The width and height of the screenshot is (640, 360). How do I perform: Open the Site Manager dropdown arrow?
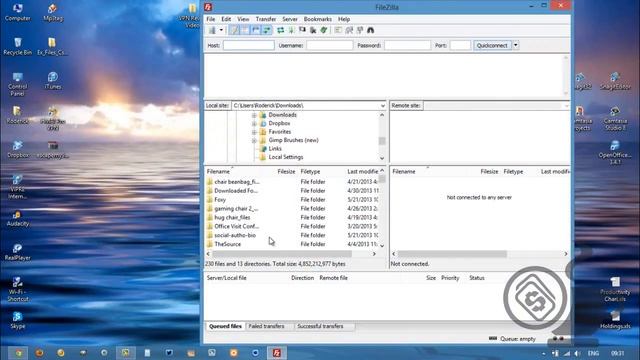point(221,30)
